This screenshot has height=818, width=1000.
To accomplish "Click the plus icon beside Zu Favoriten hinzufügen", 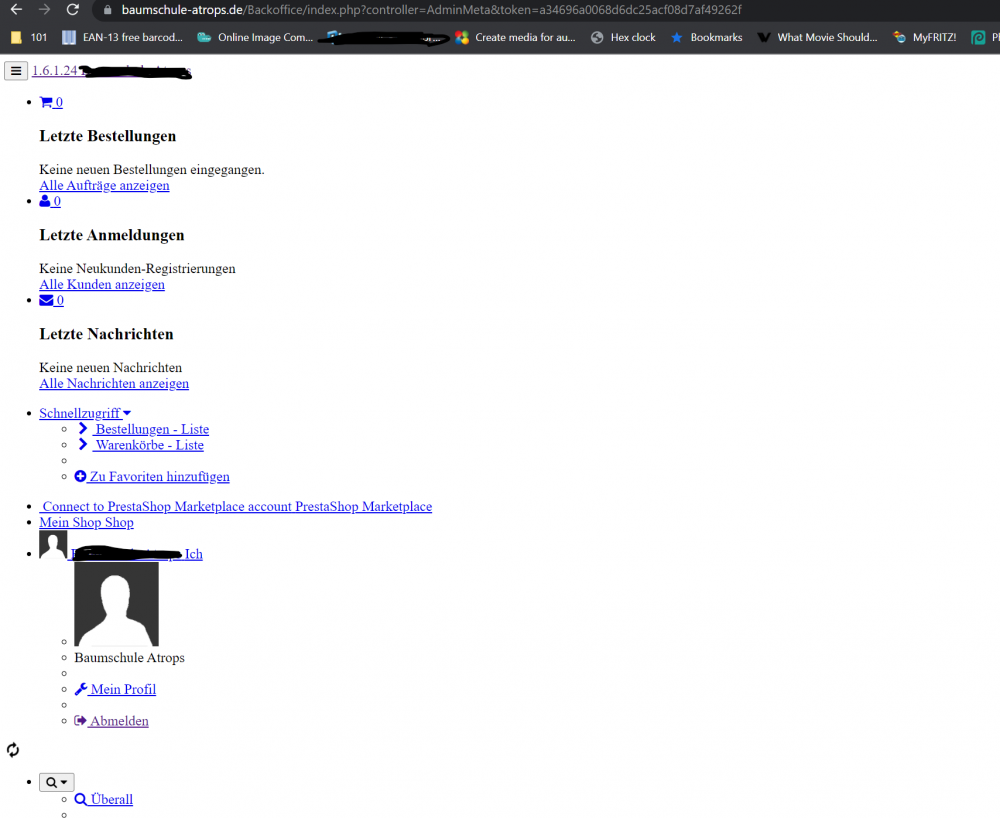I will coord(80,476).
